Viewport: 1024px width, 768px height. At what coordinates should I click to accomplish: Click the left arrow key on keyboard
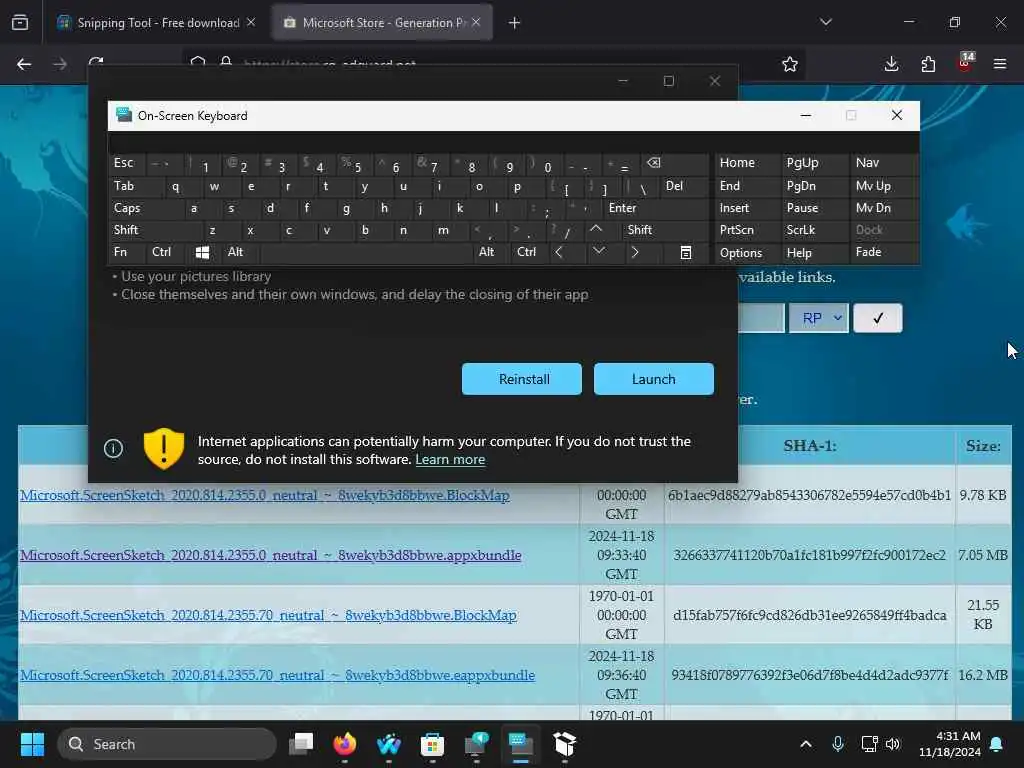(x=559, y=251)
